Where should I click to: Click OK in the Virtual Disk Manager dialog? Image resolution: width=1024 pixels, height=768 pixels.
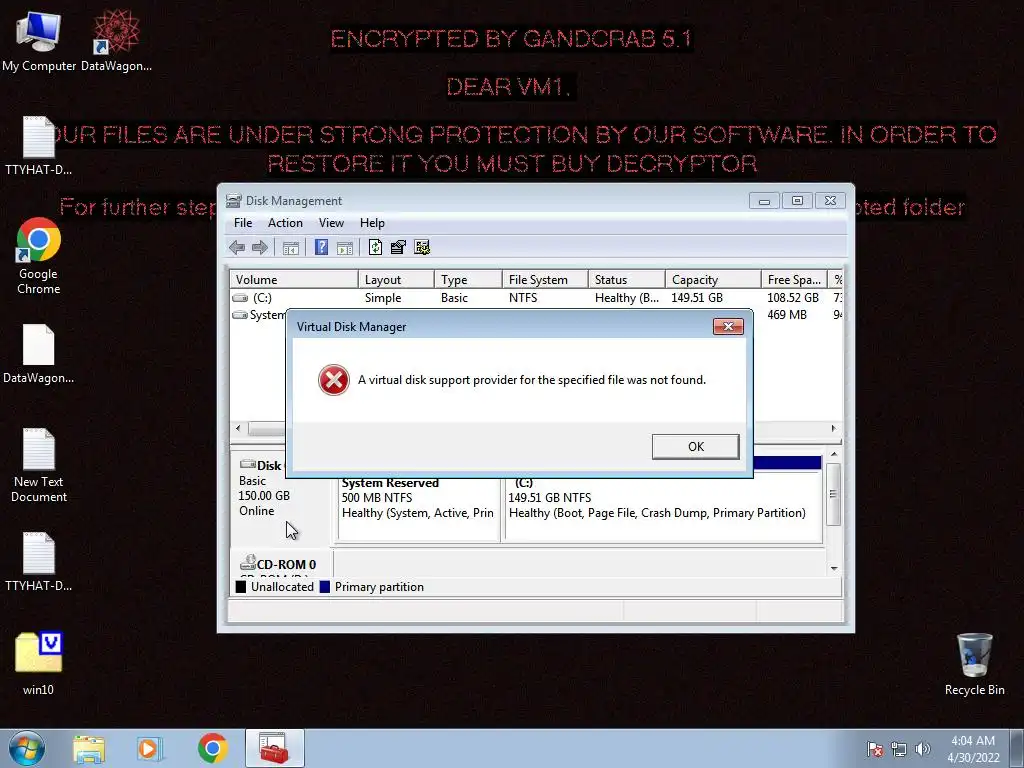696,447
